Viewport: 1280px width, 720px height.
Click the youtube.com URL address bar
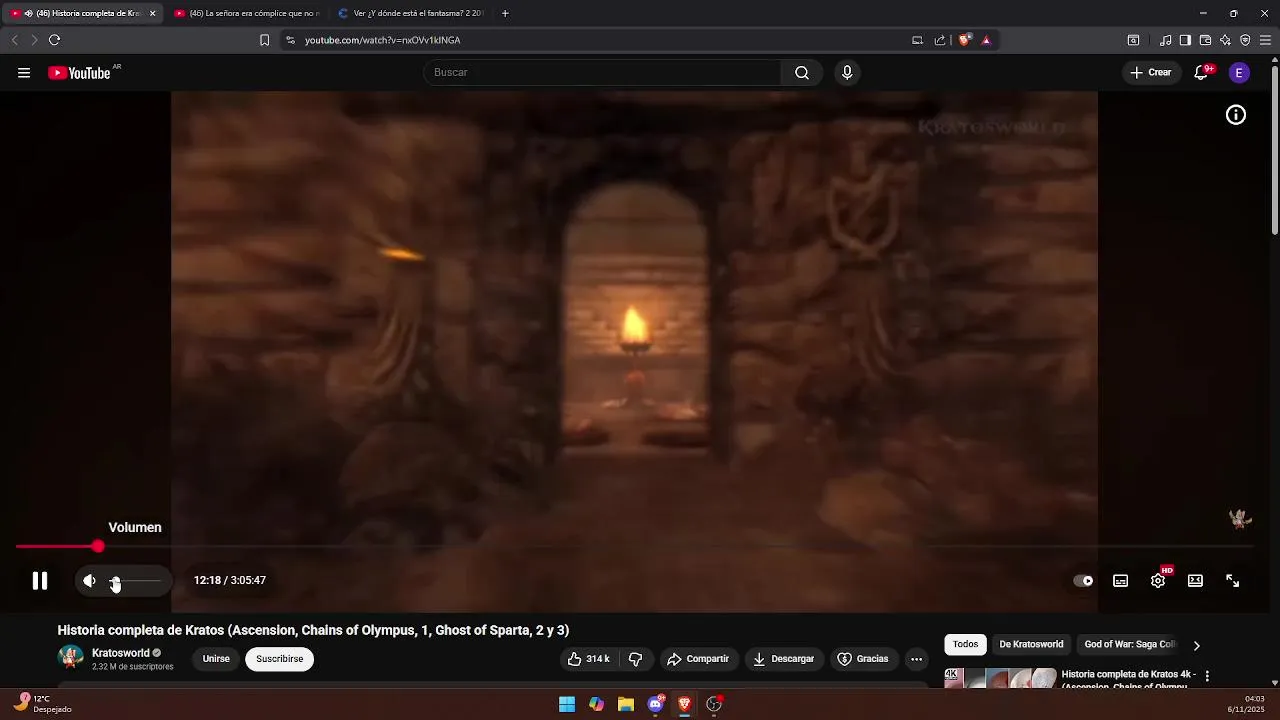click(382, 40)
